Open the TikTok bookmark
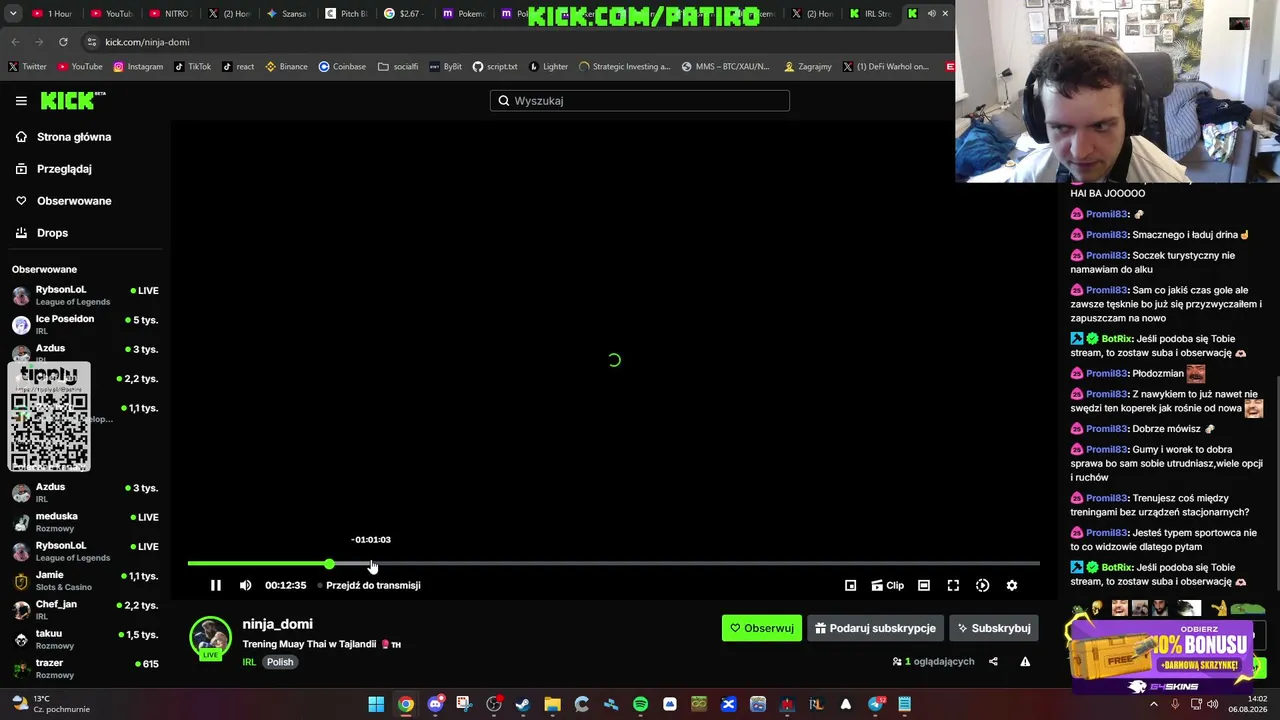Screen dimensions: 1280x720 193,67
